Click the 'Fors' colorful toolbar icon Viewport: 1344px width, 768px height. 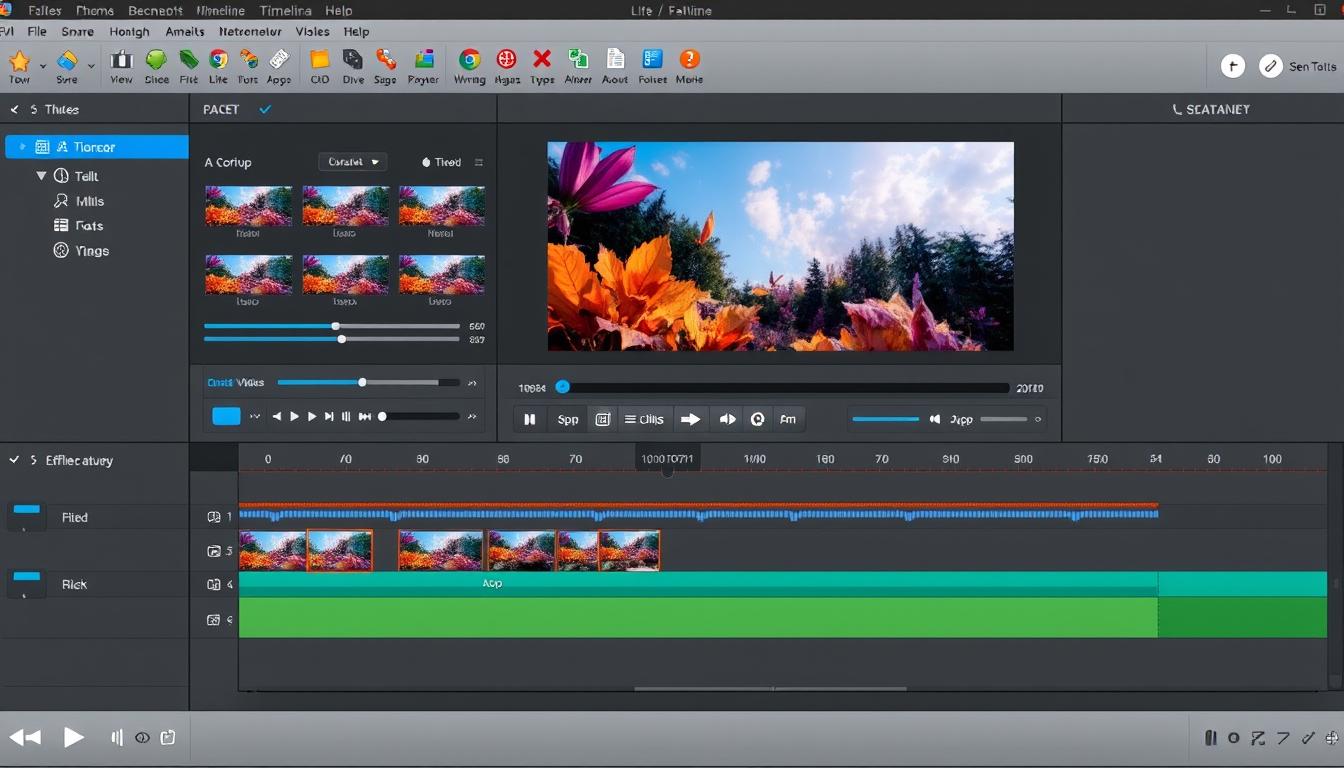click(248, 60)
